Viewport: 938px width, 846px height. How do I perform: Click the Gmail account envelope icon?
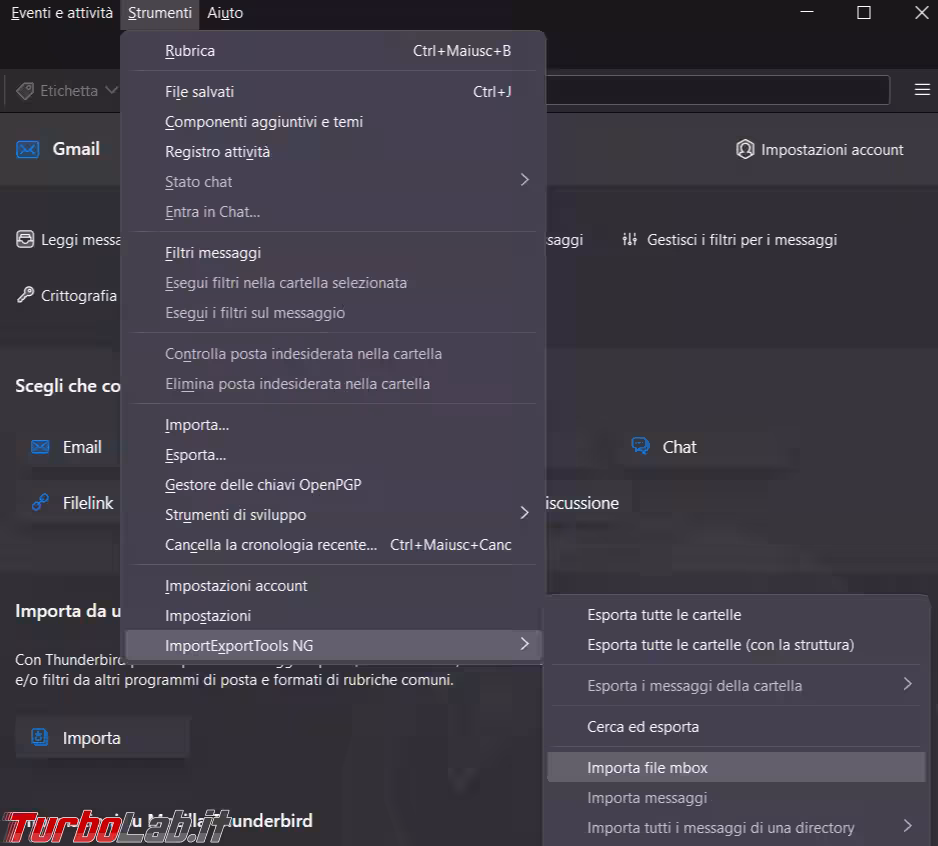[27, 149]
